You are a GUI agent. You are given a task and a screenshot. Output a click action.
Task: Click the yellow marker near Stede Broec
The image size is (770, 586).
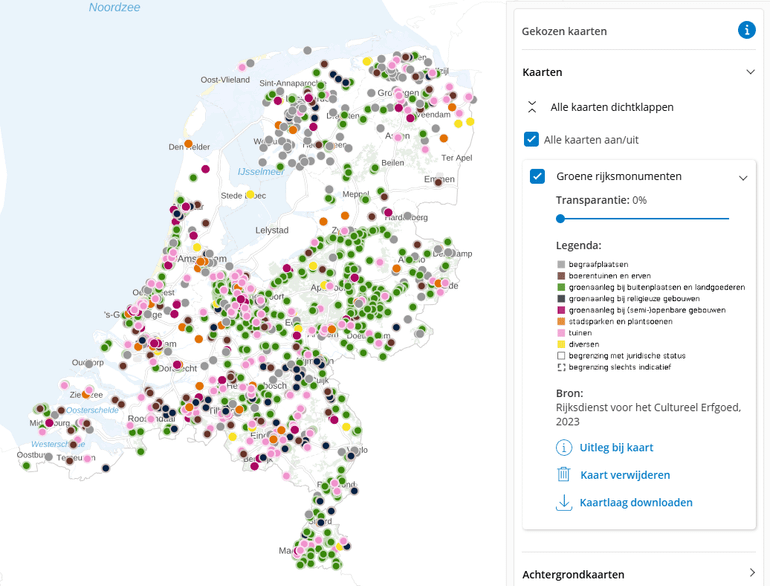[250, 195]
